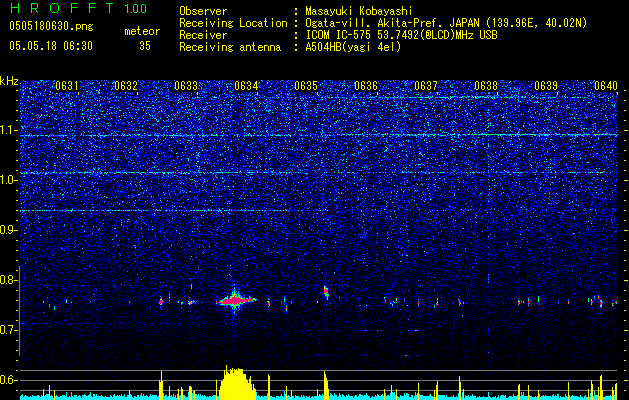The image size is (629, 400).
Task: Click the meteor count value 35
Action: point(145,46)
